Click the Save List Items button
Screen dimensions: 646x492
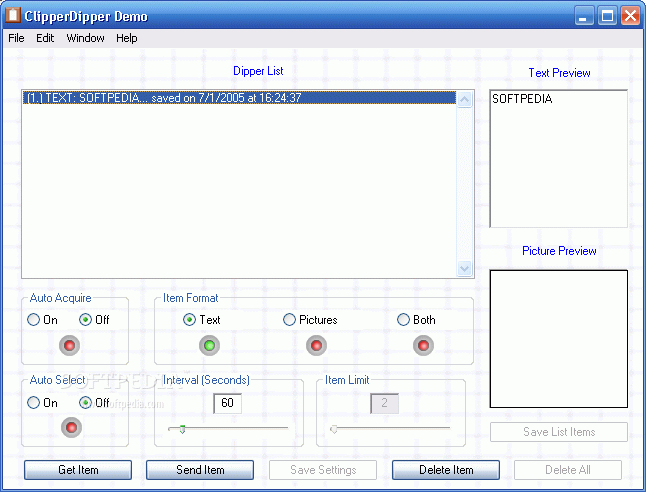[x=559, y=432]
